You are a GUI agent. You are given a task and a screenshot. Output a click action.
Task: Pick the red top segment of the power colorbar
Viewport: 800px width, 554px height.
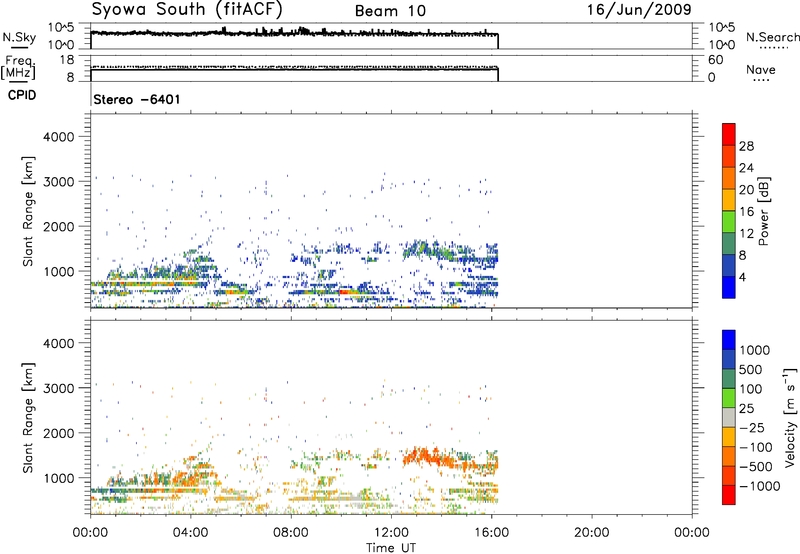pos(729,134)
